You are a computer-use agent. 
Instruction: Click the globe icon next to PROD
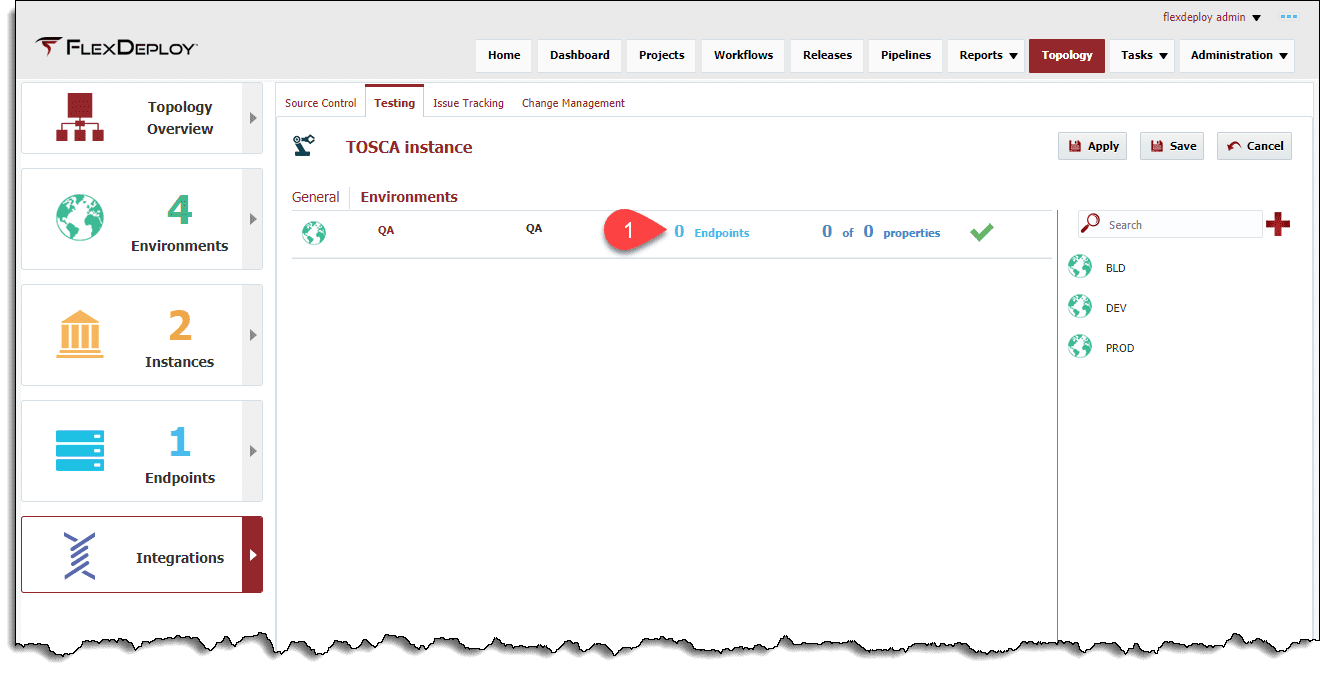1080,347
